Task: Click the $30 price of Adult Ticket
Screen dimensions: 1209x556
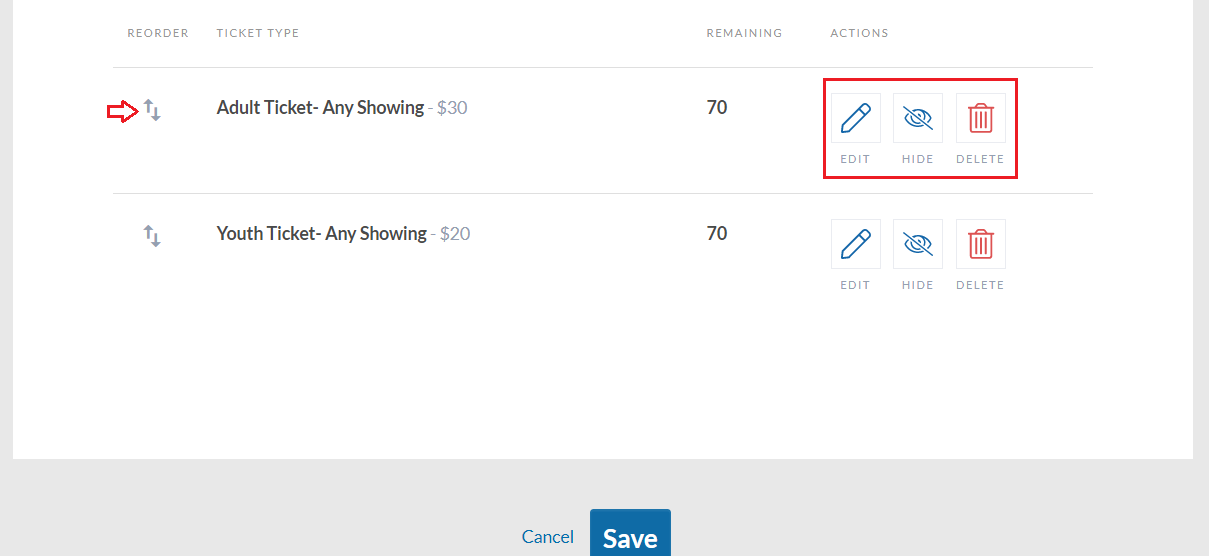Action: [452, 107]
